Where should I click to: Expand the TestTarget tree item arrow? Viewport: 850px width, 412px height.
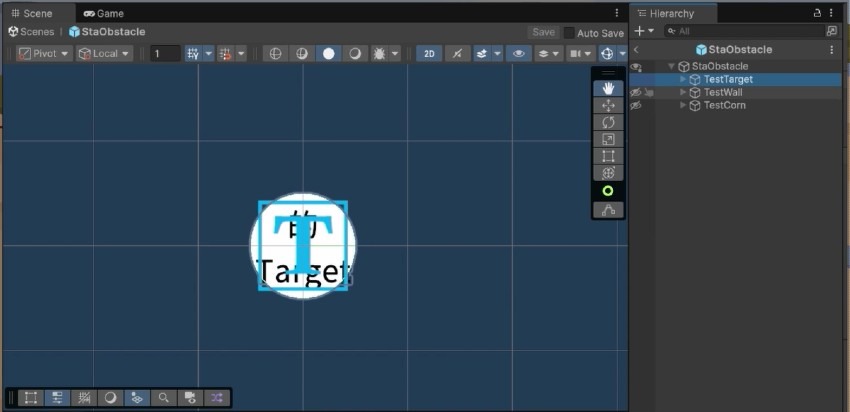[x=683, y=79]
